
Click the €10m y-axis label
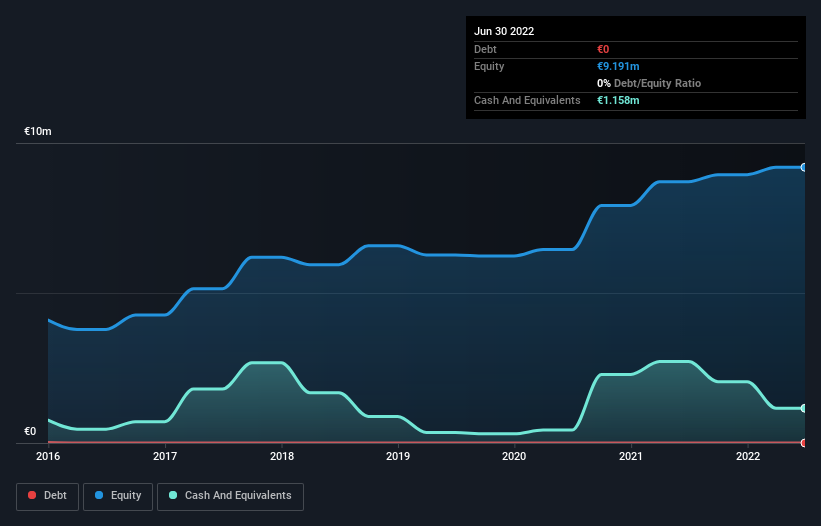[38, 131]
